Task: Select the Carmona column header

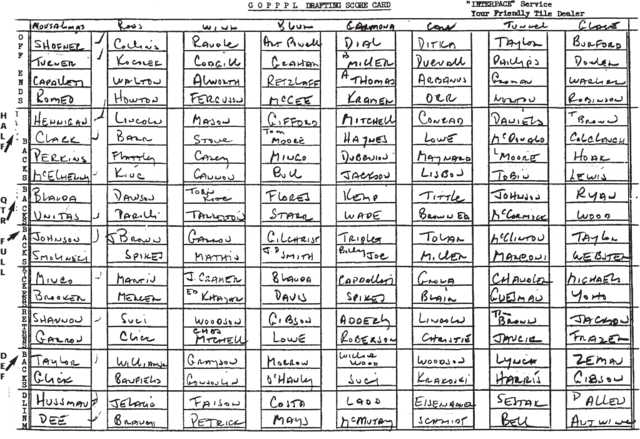Action: click(x=371, y=27)
